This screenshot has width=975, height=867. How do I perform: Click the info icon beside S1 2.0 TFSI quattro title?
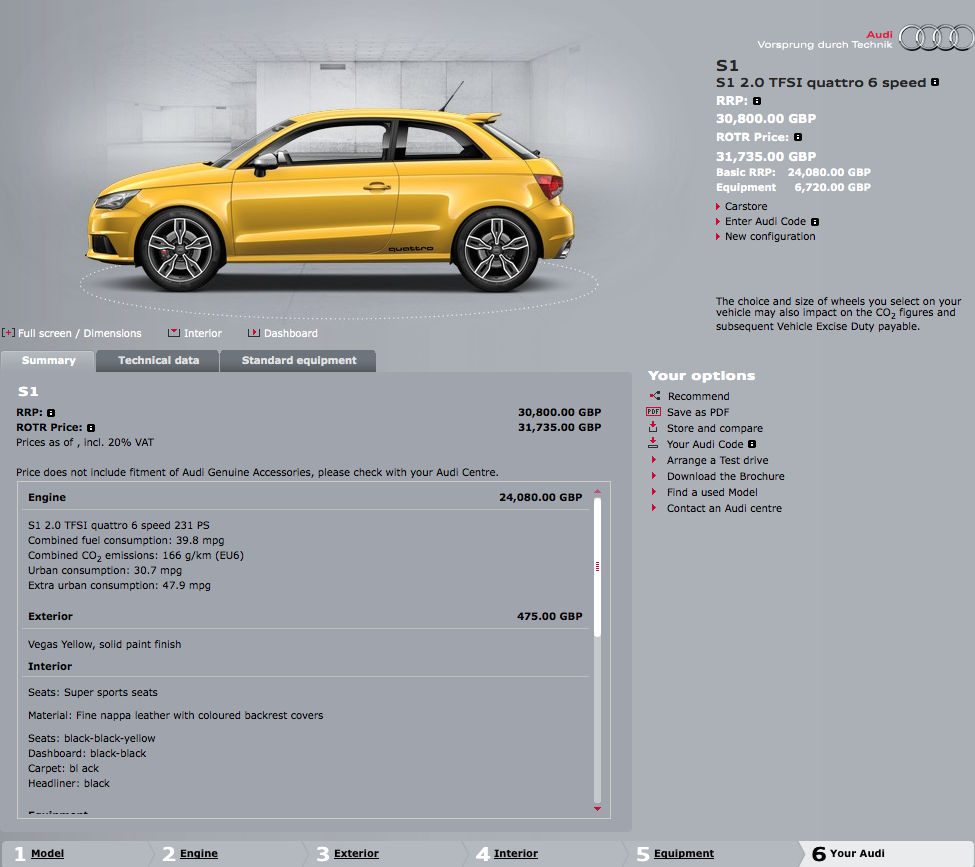point(935,83)
